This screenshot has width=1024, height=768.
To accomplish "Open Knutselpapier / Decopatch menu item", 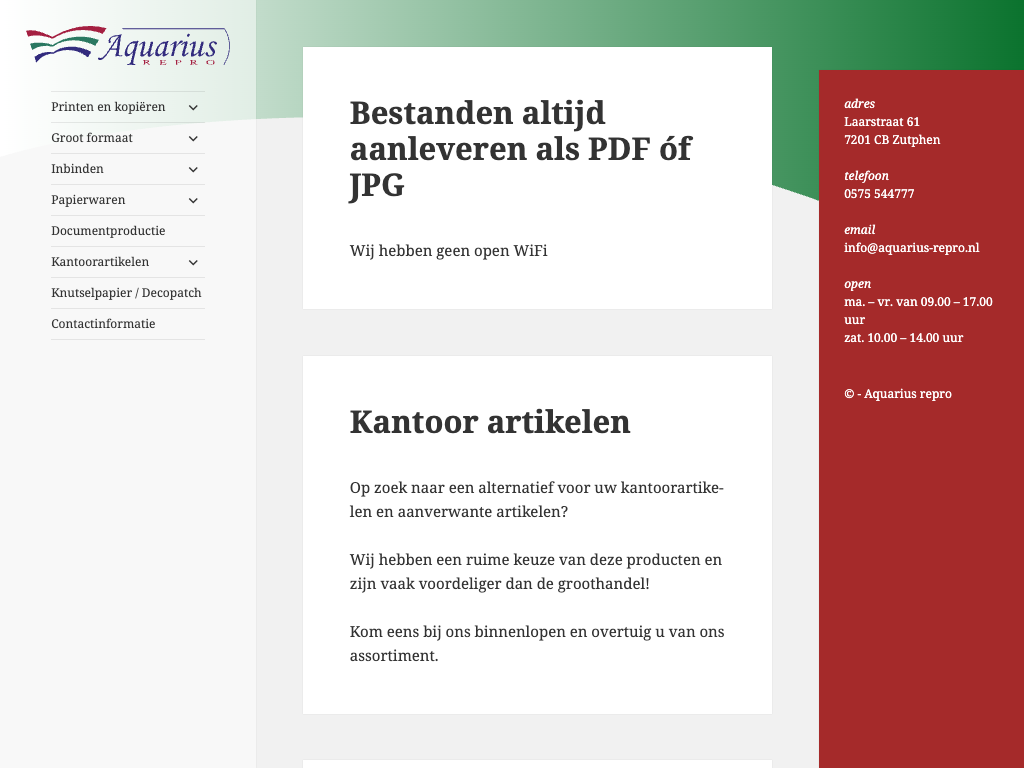I will tap(126, 293).
